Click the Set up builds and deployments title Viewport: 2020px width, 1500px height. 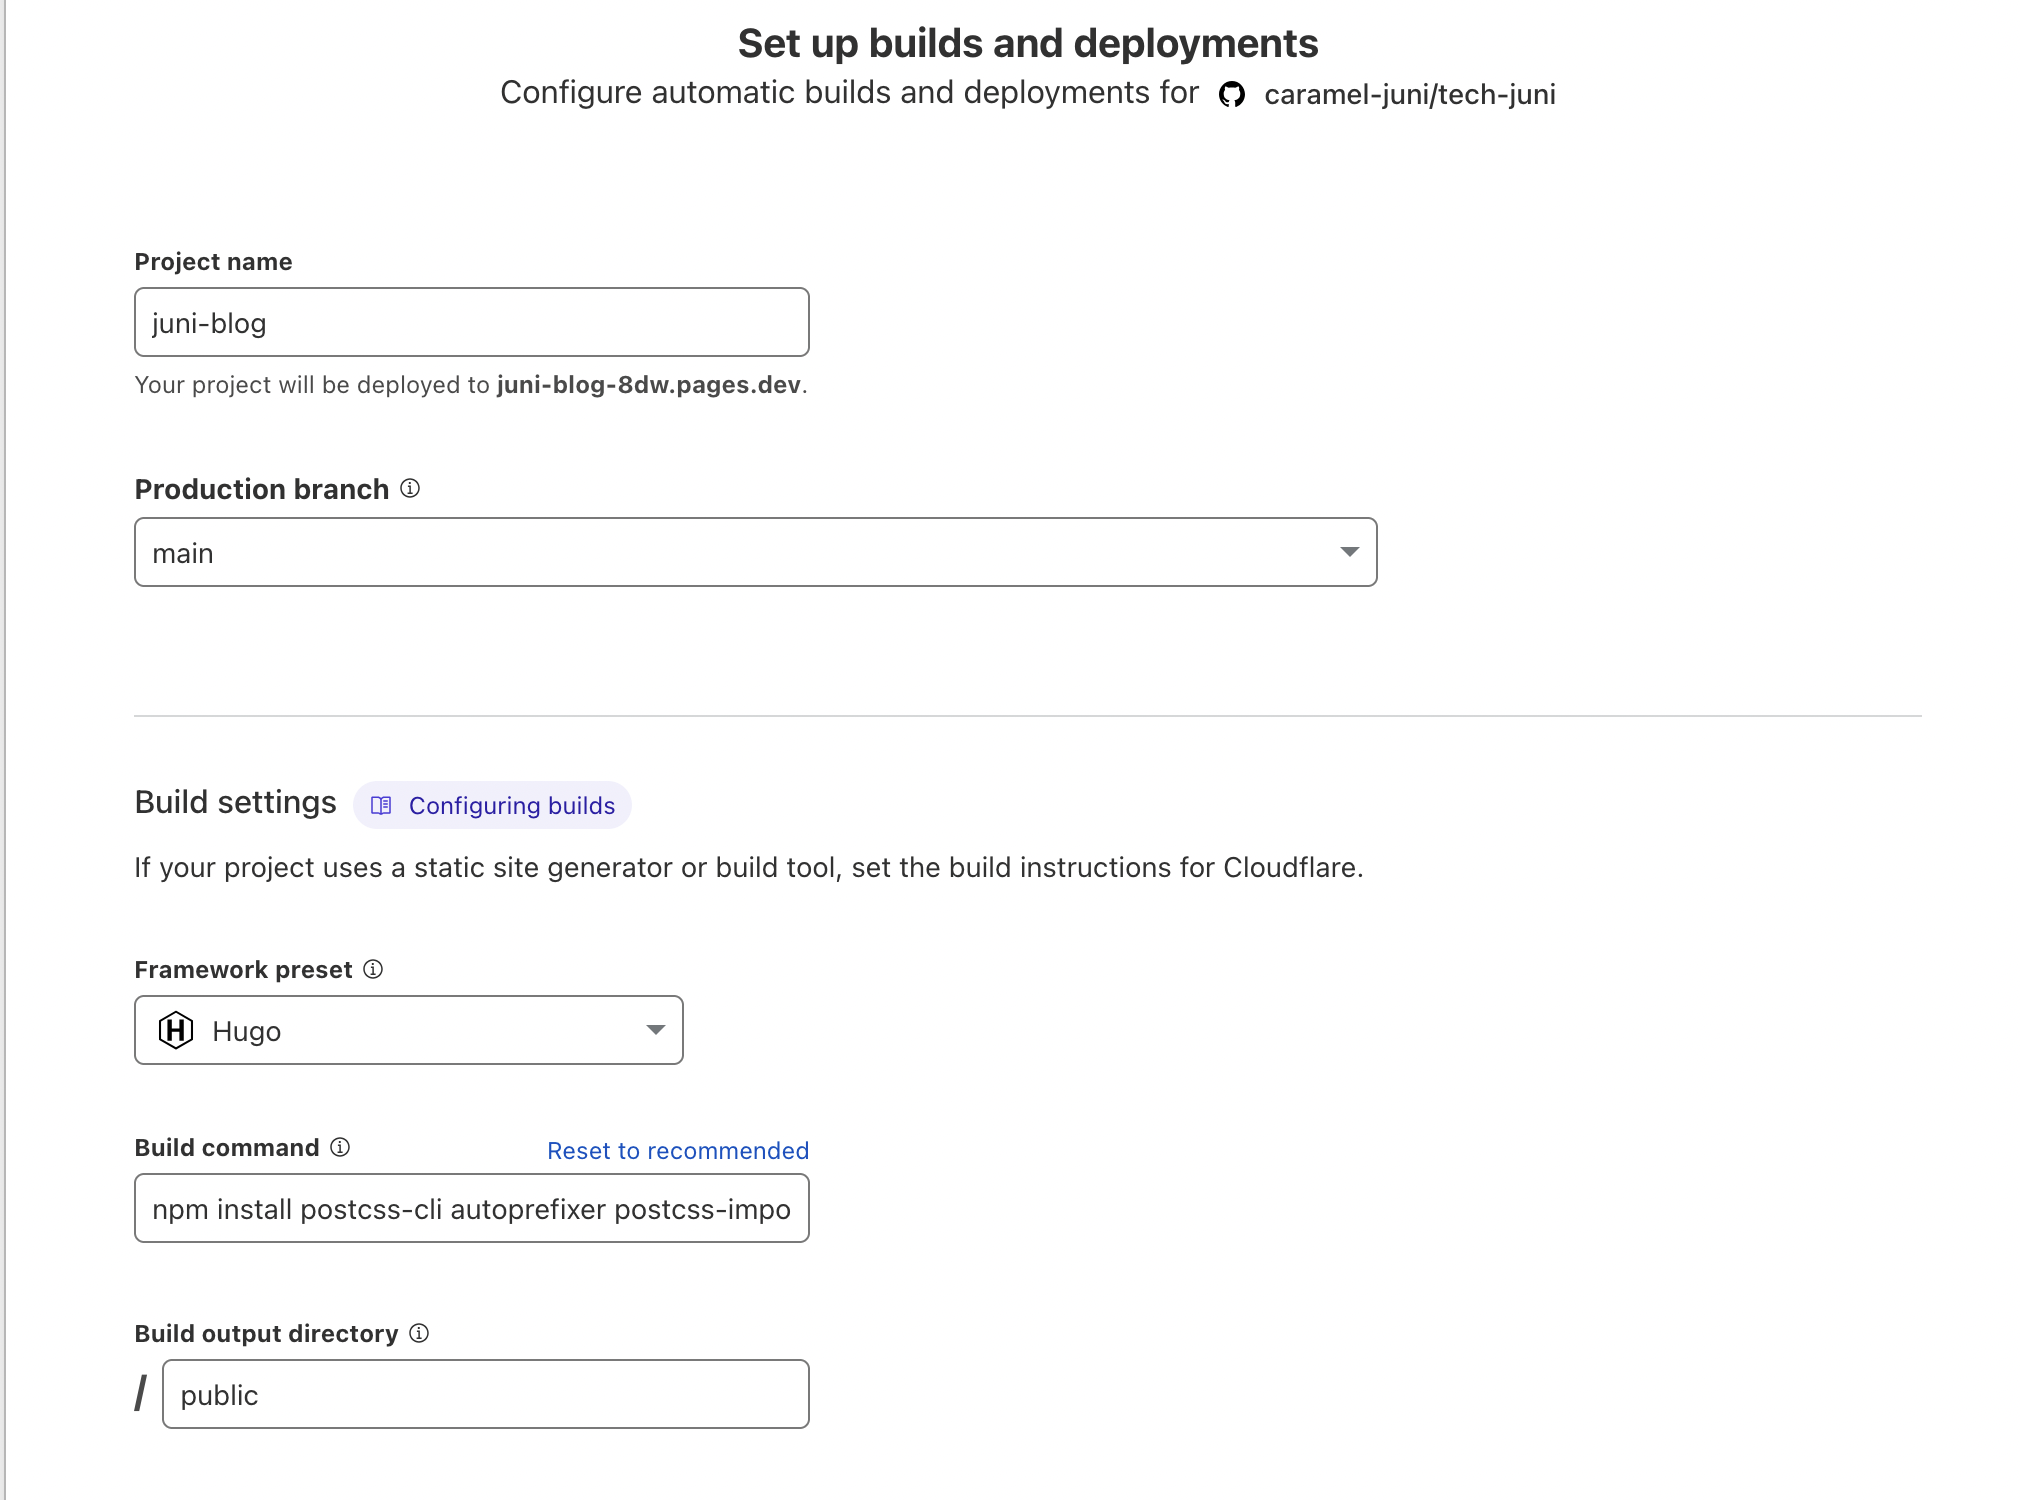point(1027,43)
